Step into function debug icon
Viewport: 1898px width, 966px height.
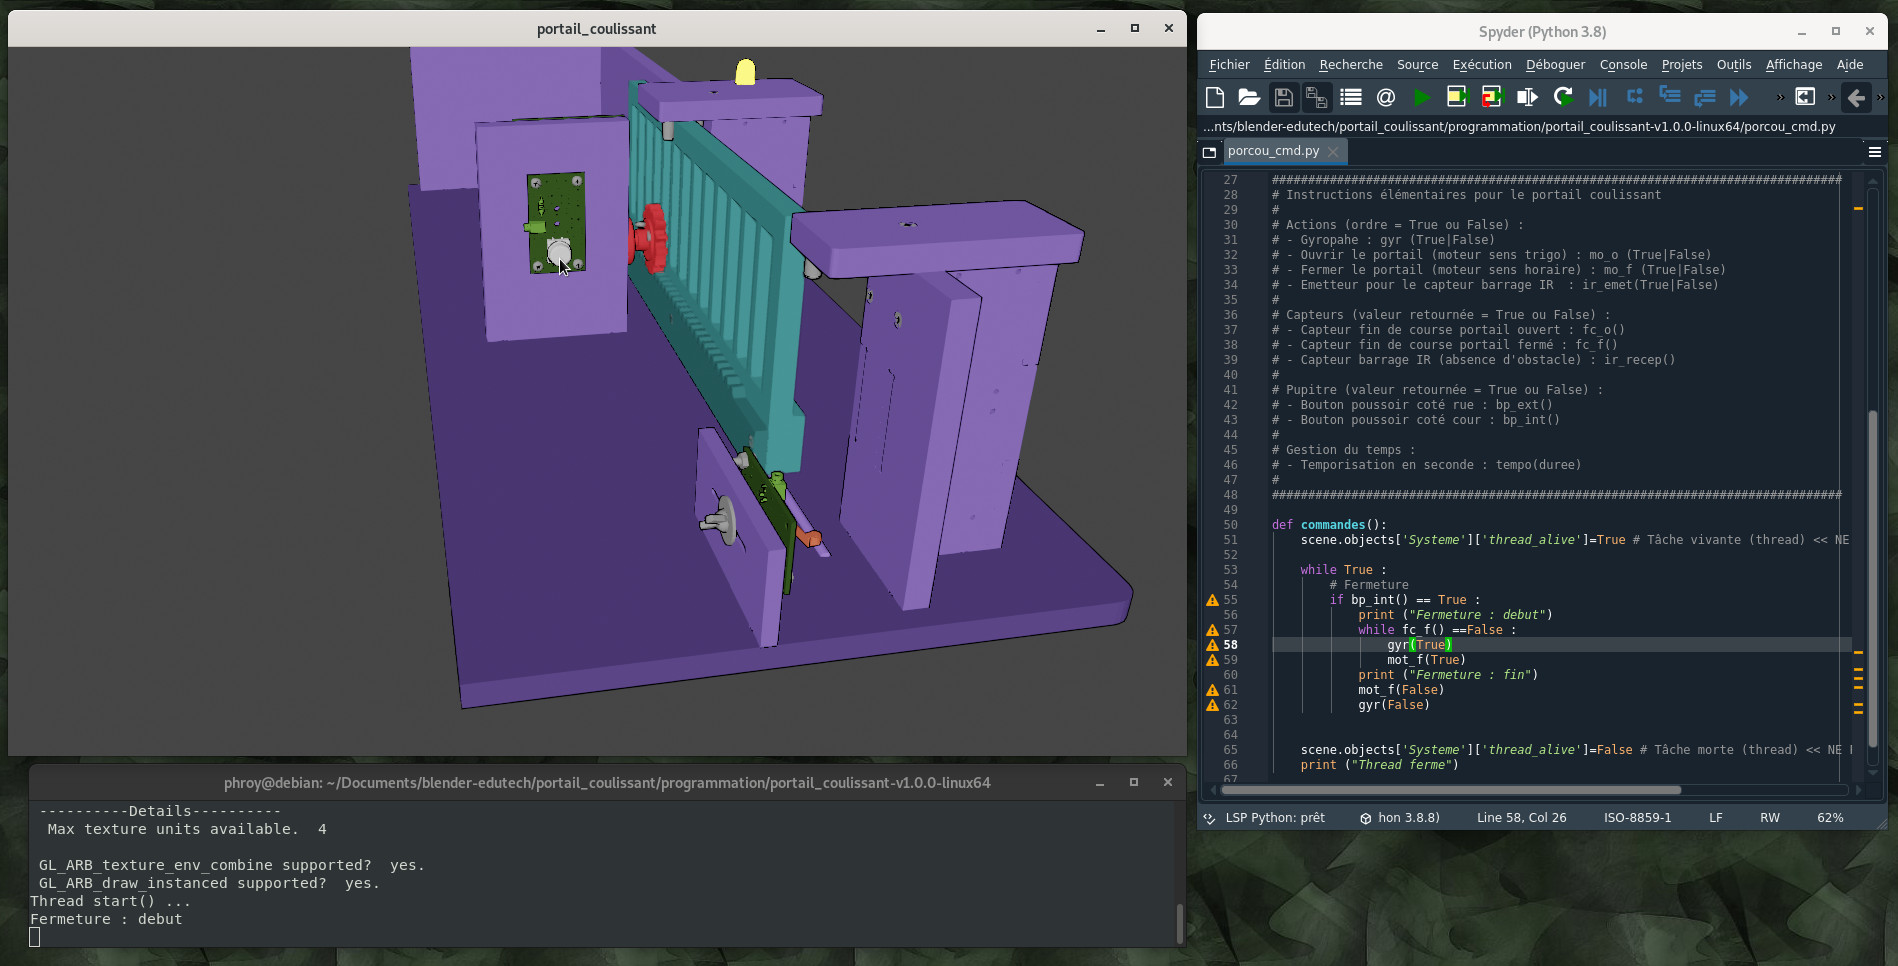pyautogui.click(x=1670, y=97)
